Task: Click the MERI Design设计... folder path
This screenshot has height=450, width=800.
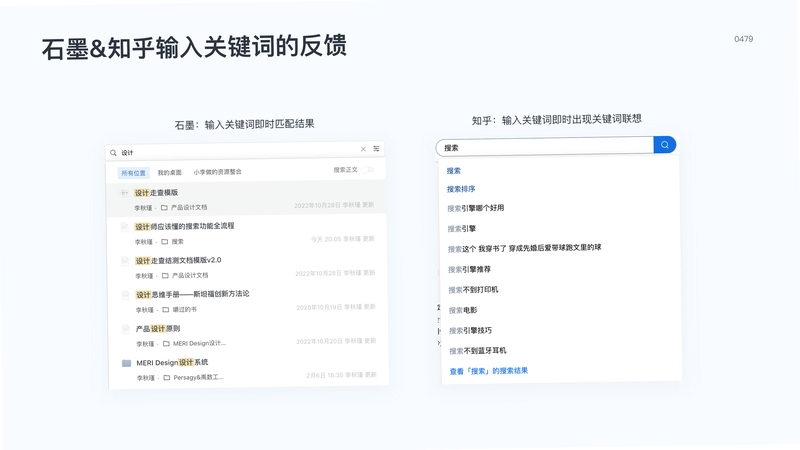Action: coord(194,343)
